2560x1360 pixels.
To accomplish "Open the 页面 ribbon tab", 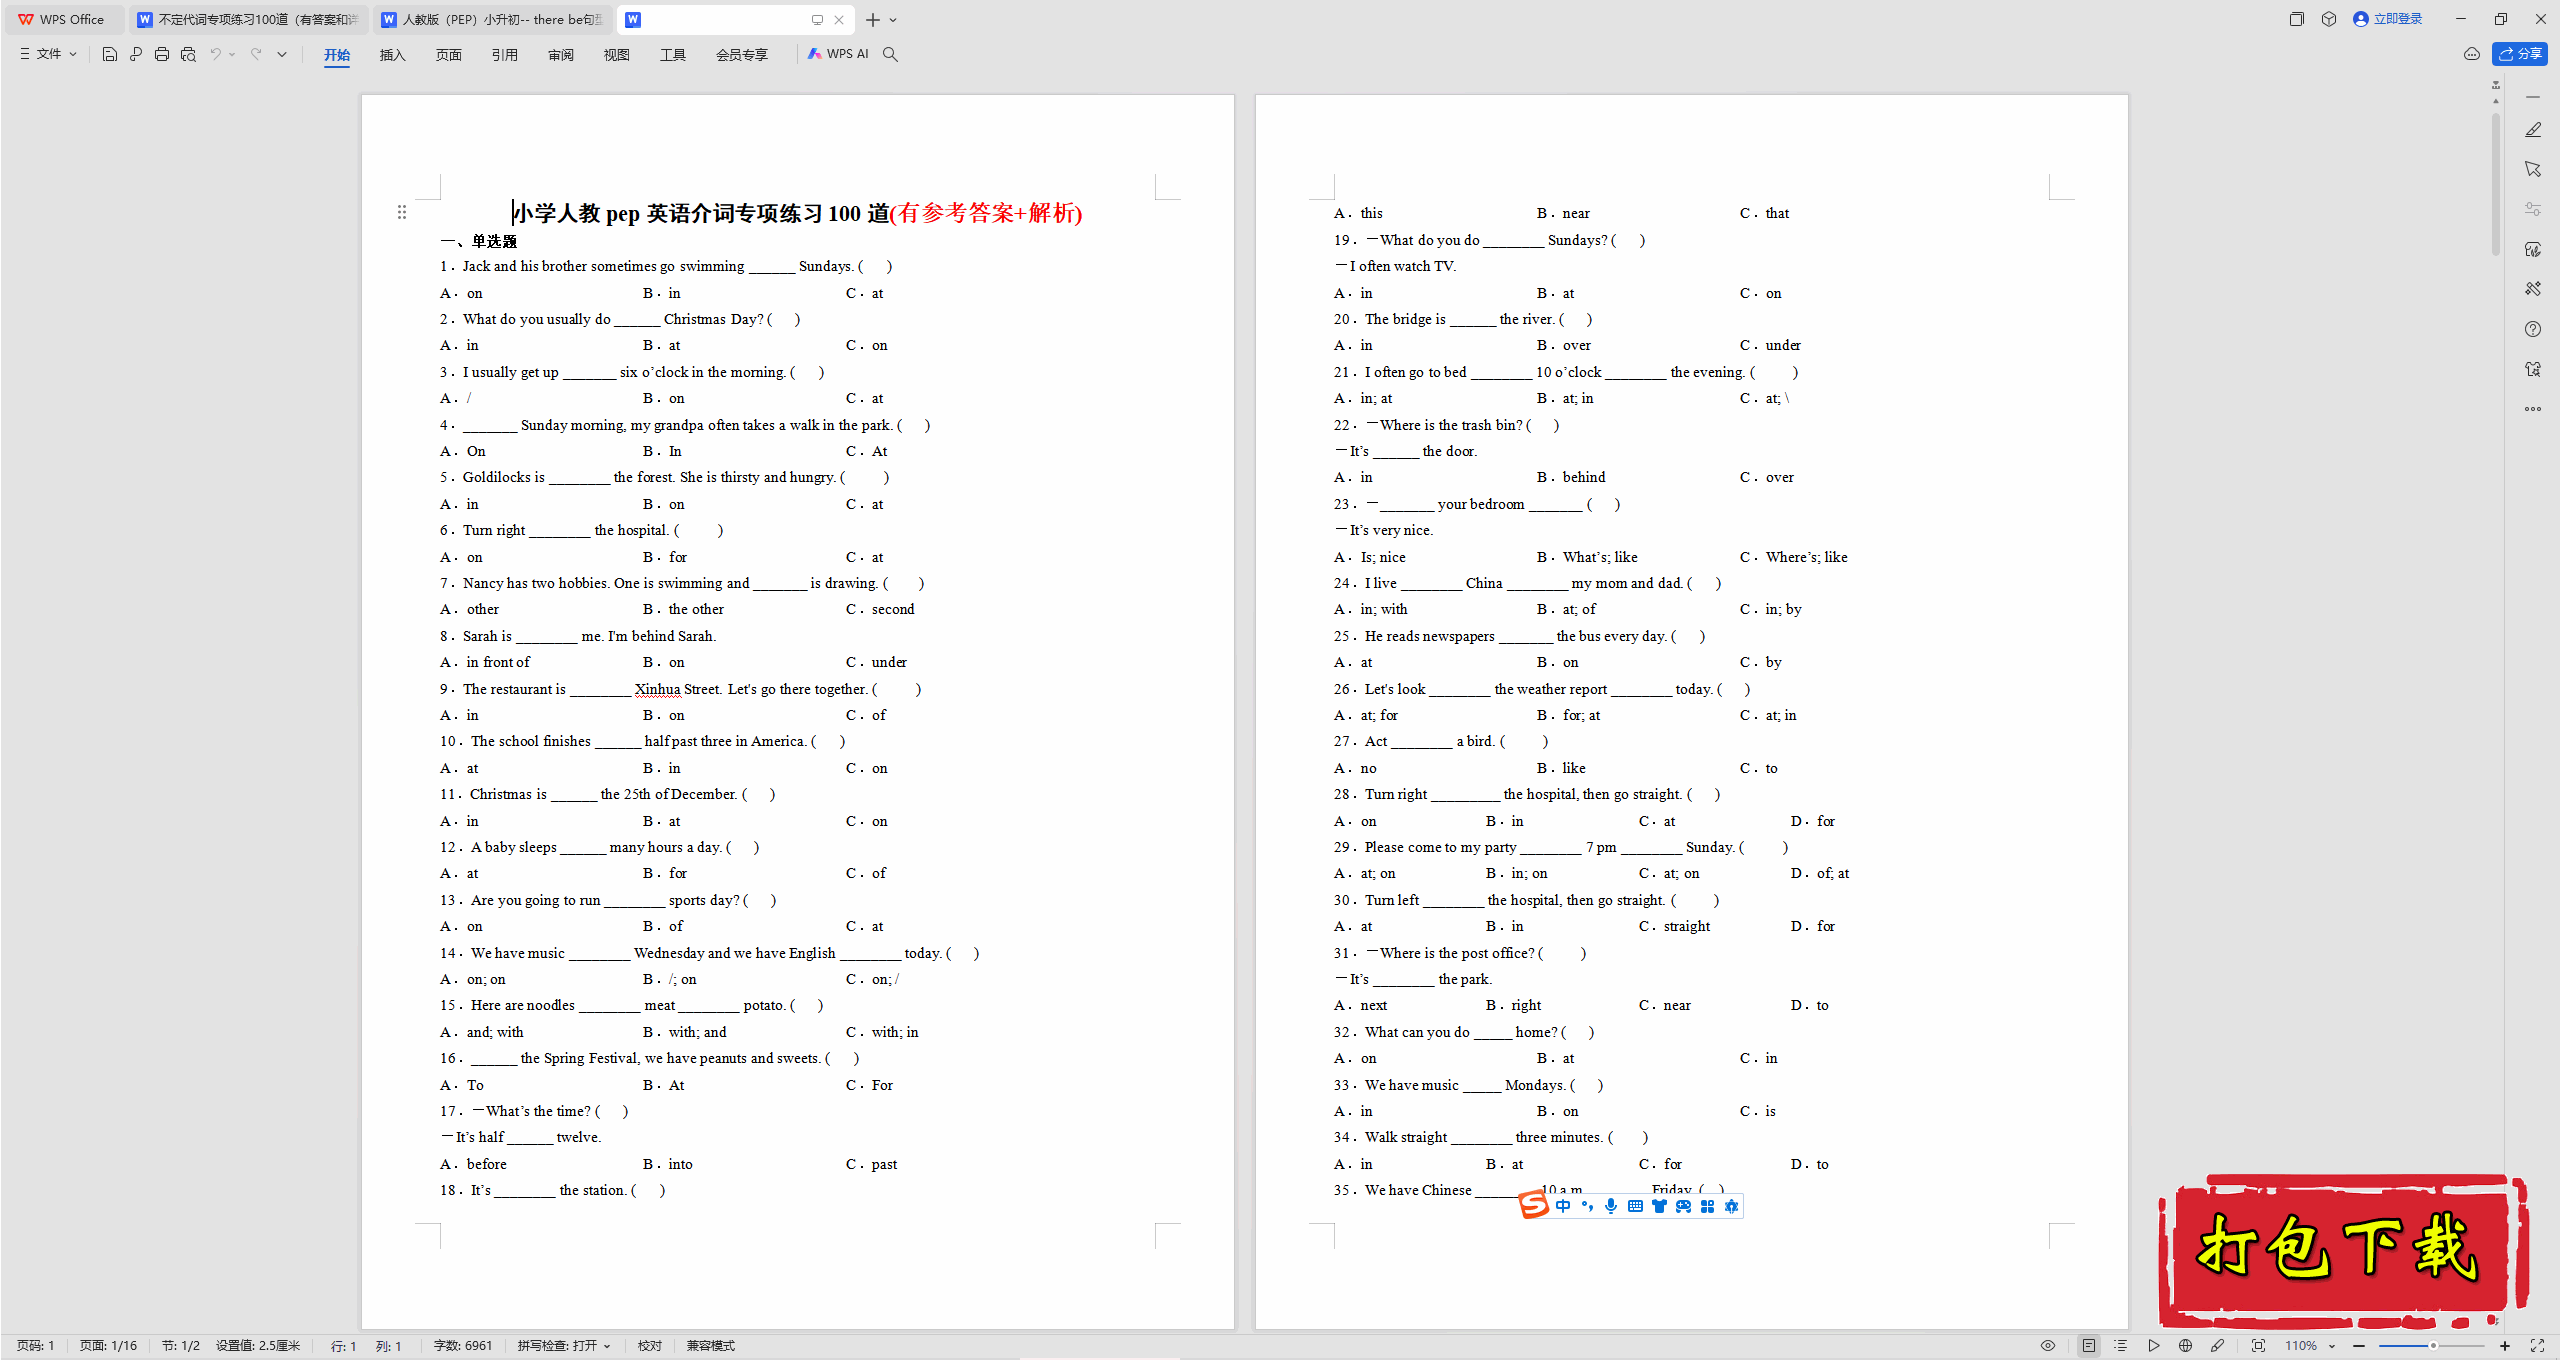I will coord(449,54).
